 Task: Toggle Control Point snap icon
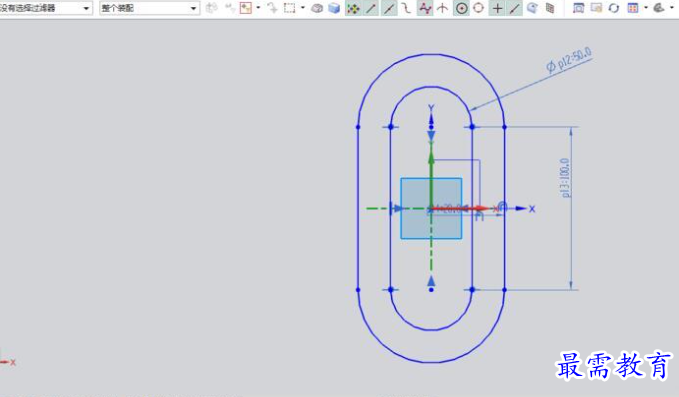pos(425,8)
